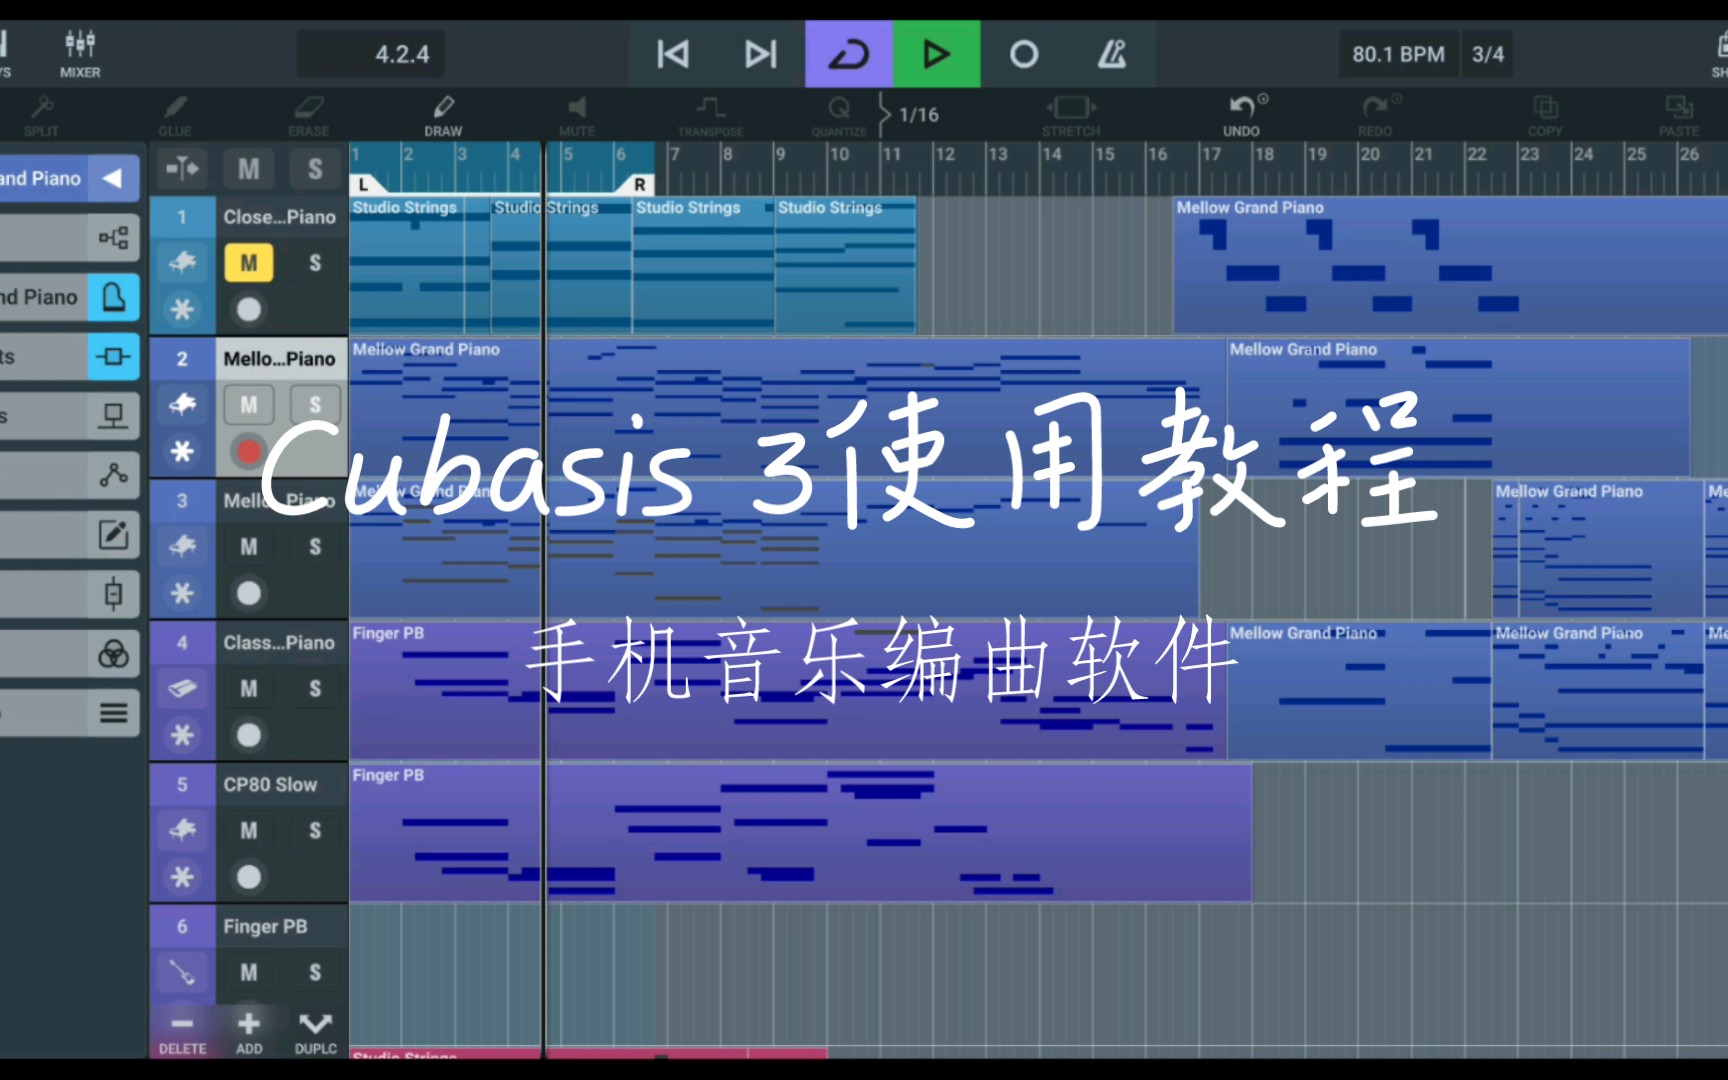This screenshot has width=1728, height=1080.
Task: Start recording with the Record button
Action: [1024, 54]
